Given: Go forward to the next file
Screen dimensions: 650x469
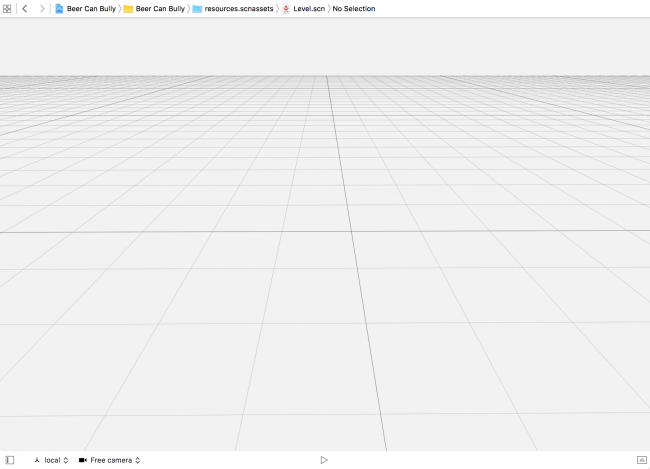Looking at the screenshot, I should coord(42,9).
